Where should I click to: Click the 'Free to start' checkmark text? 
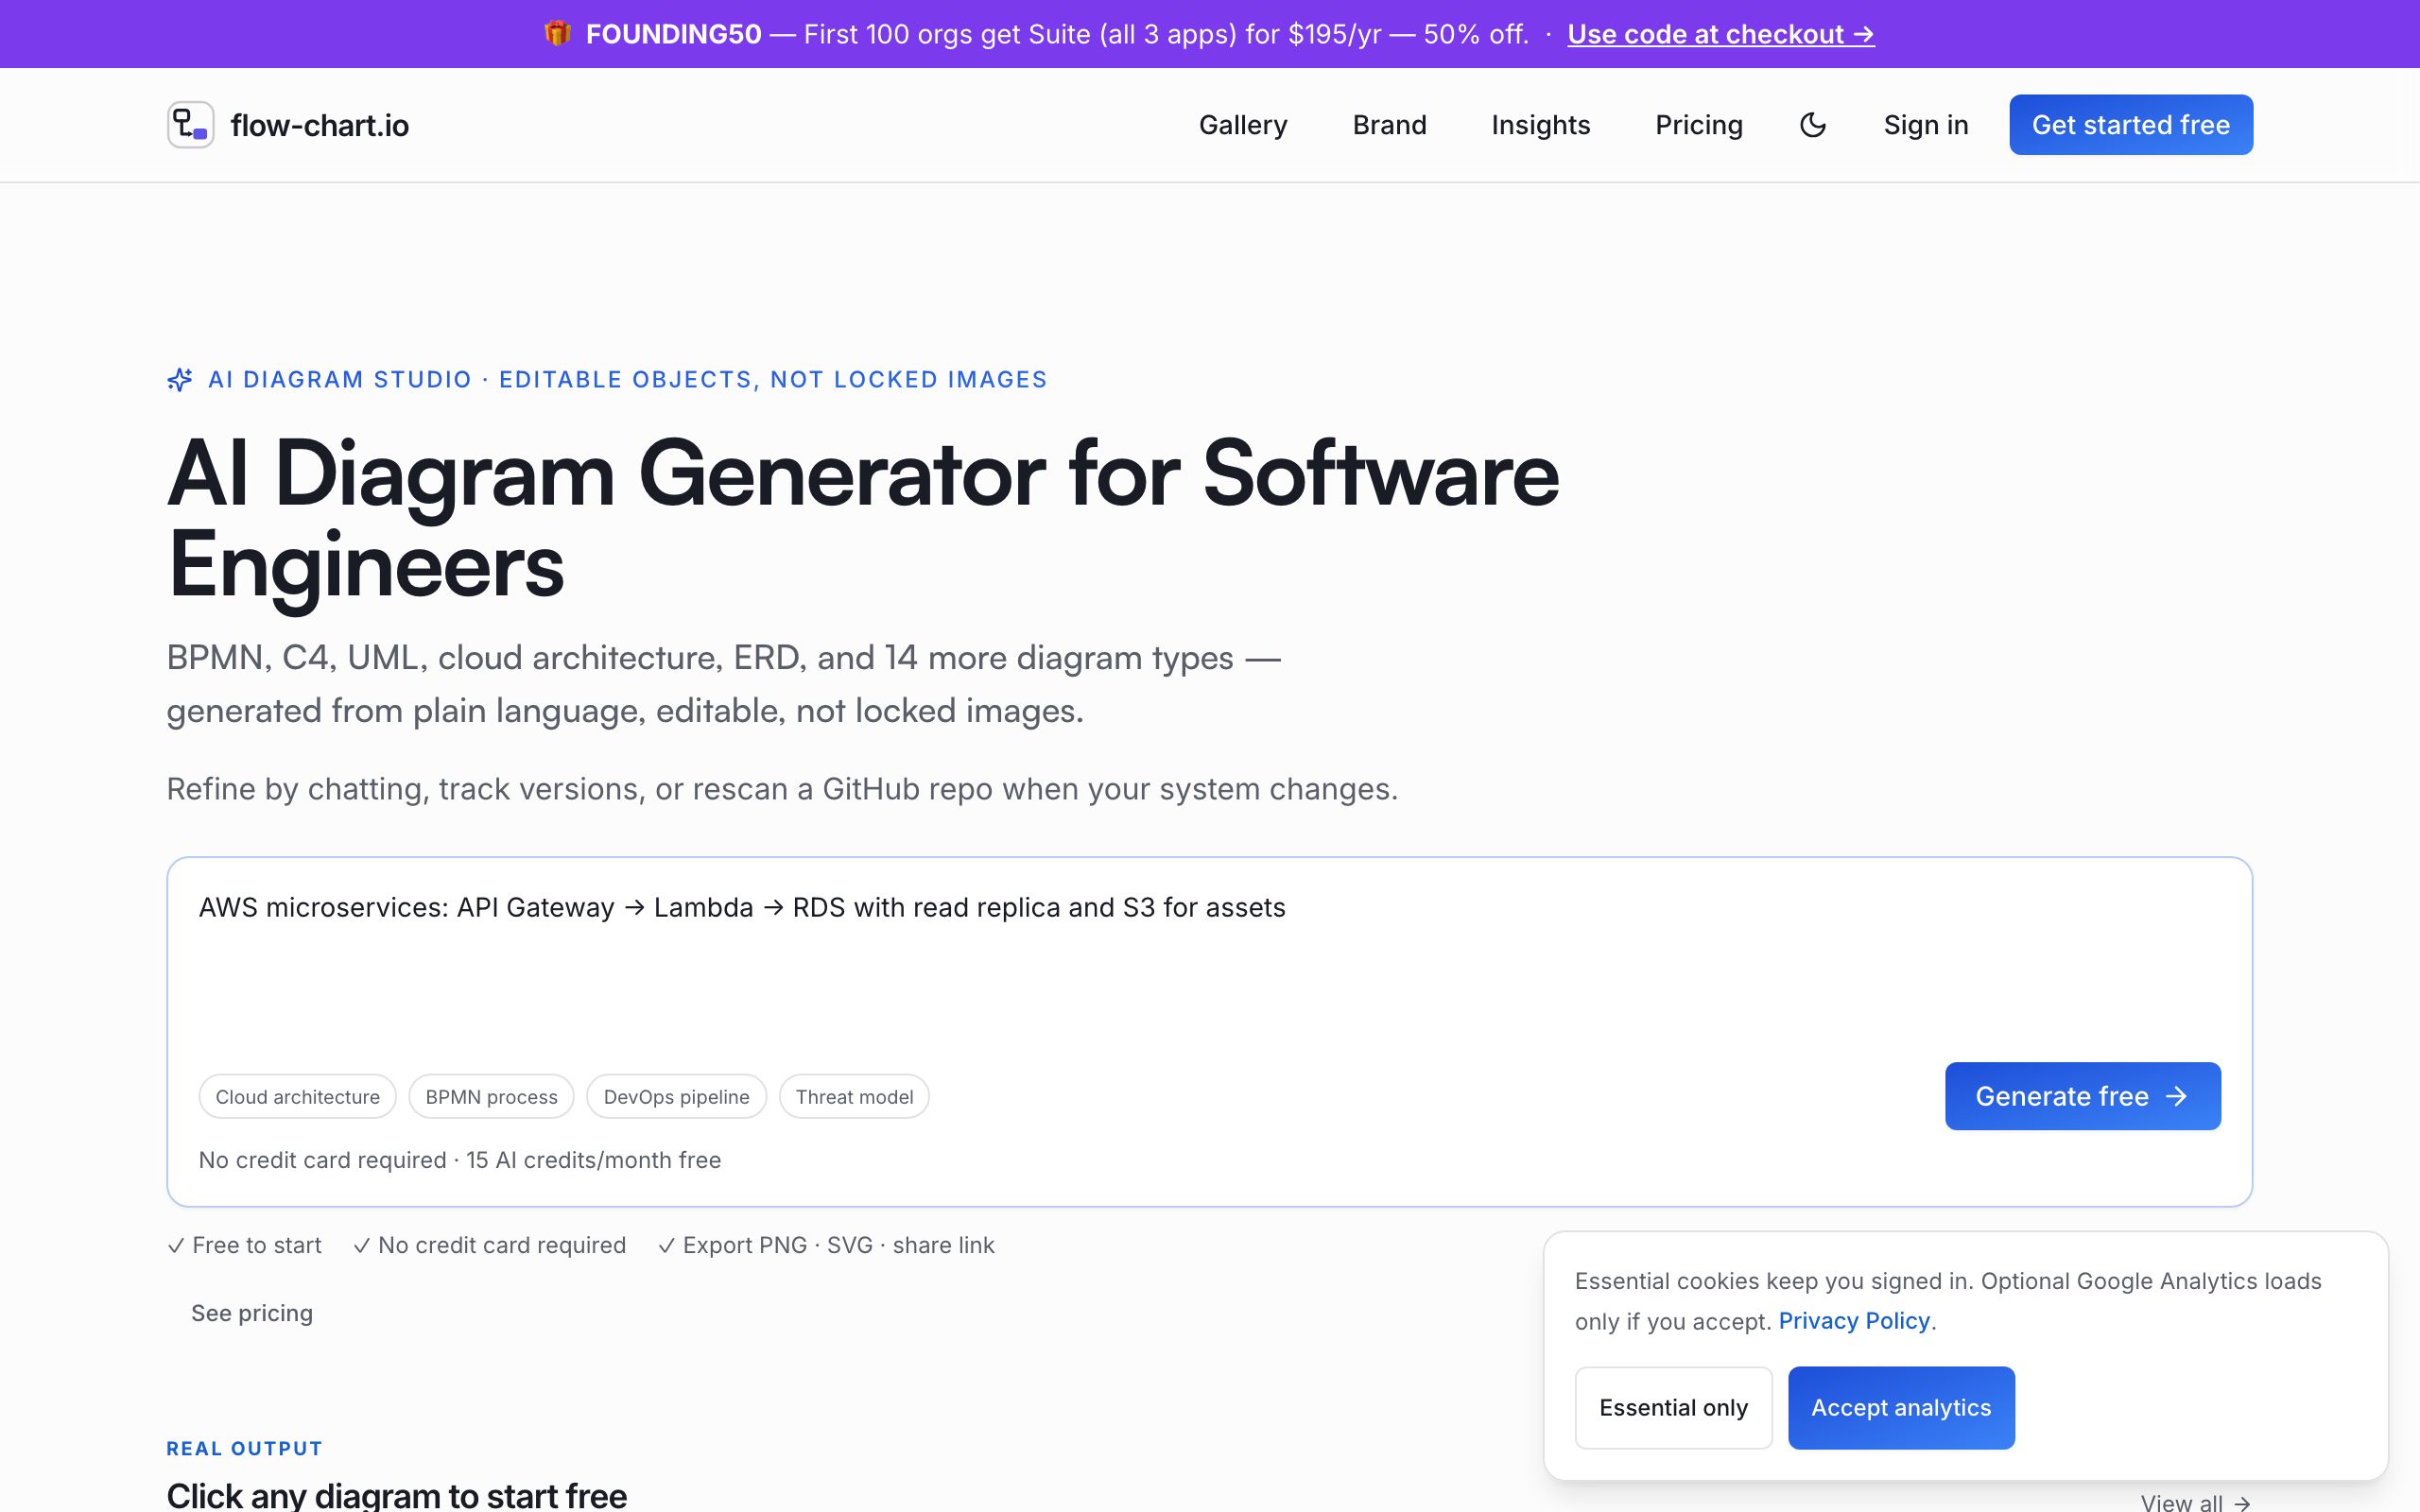pos(244,1245)
